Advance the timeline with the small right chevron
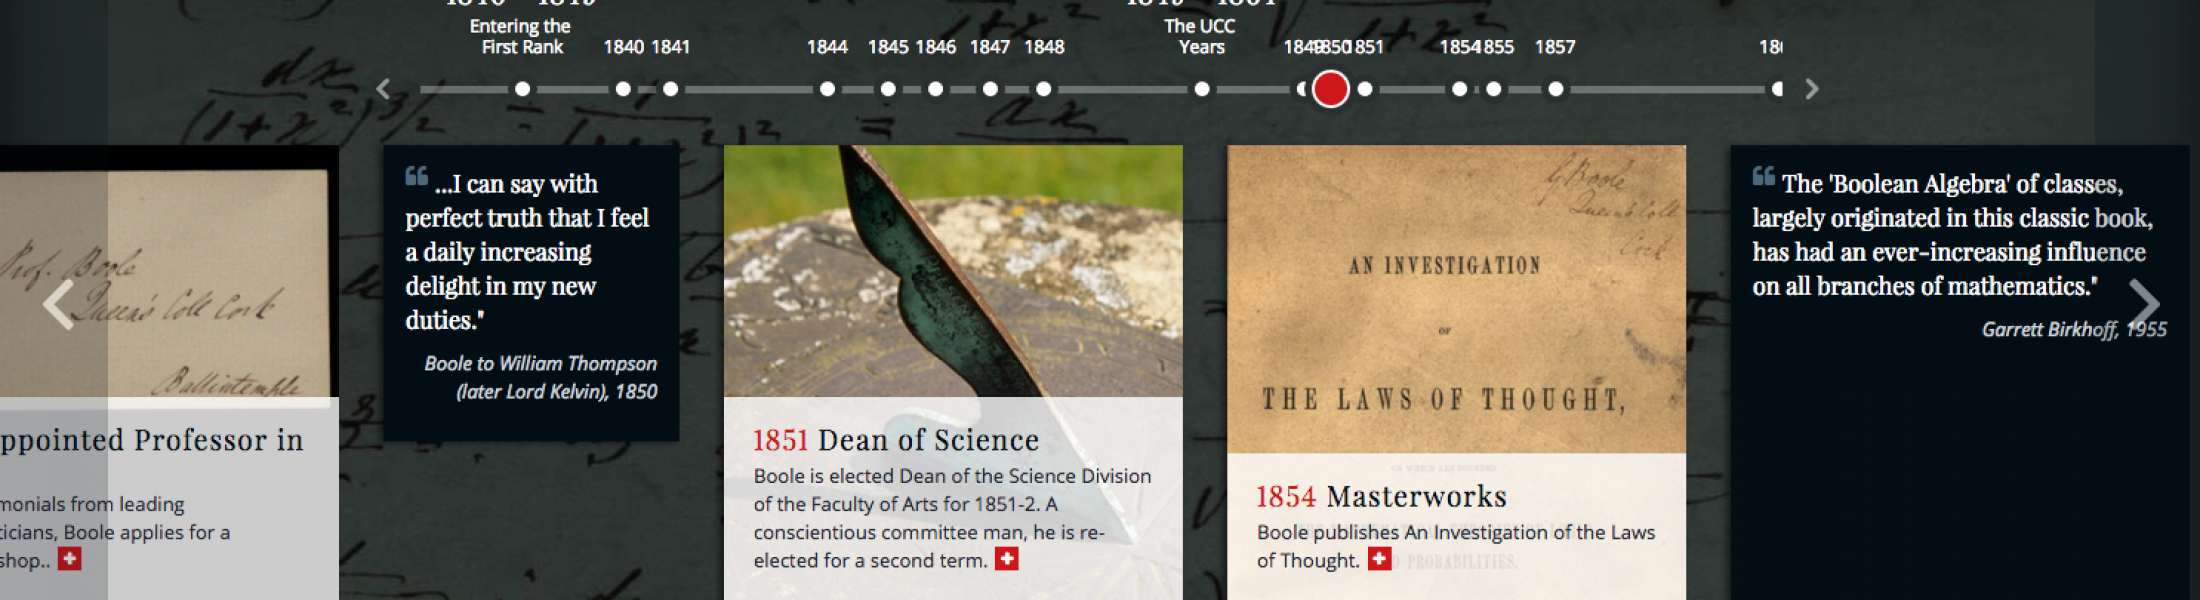 [1812, 89]
